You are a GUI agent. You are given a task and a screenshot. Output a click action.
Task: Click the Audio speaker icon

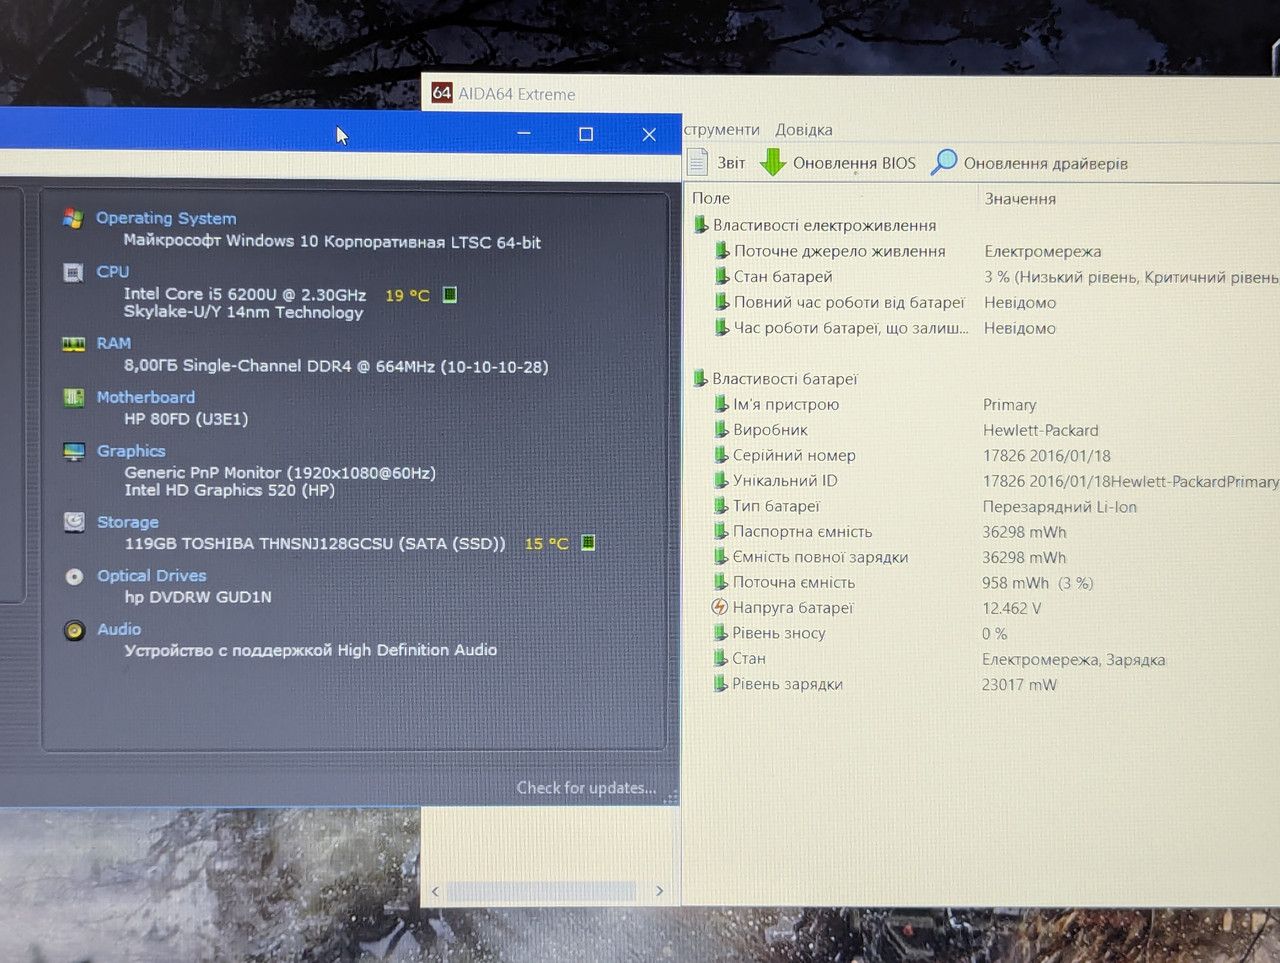click(74, 630)
